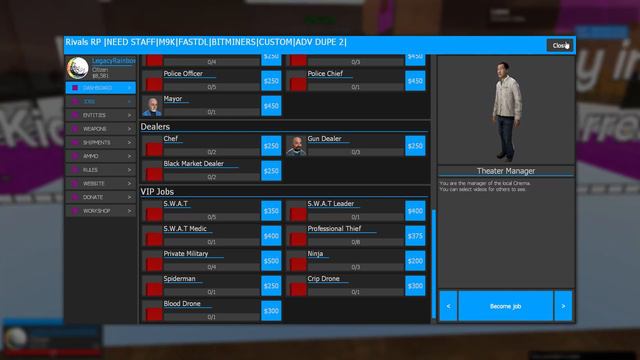The image size is (640, 360).
Task: Expand the Shipments chevron arrow
Action: pos(129,142)
